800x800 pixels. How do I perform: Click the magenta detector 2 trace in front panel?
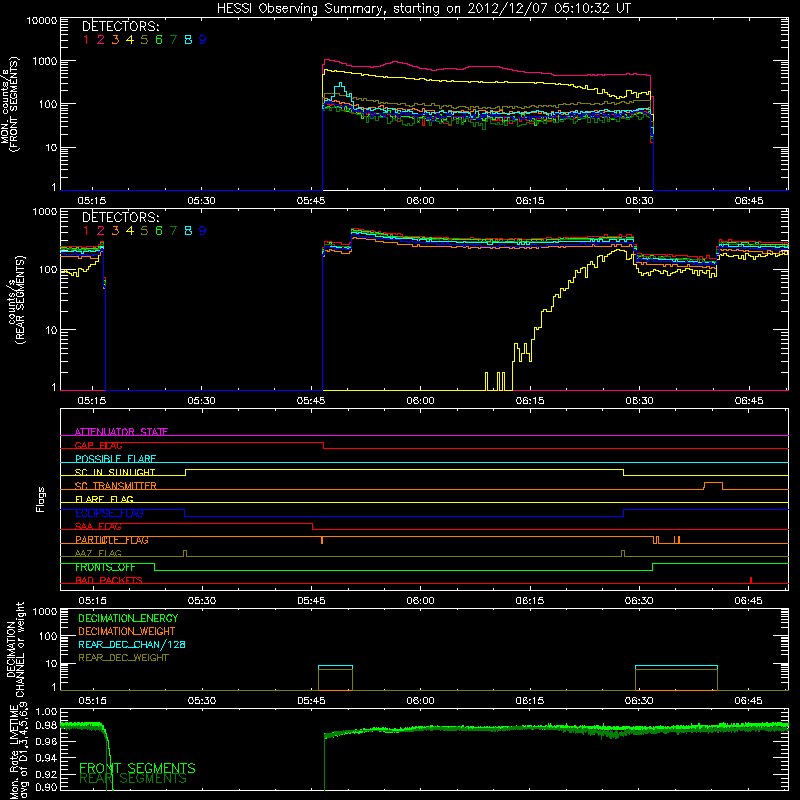click(x=485, y=67)
